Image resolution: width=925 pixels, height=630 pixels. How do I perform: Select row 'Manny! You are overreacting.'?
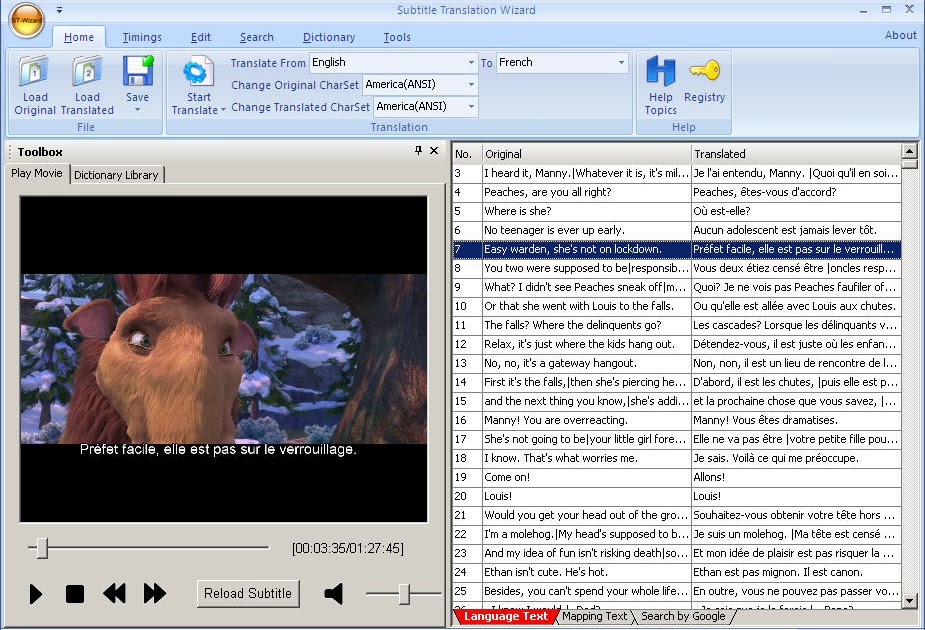click(677, 420)
